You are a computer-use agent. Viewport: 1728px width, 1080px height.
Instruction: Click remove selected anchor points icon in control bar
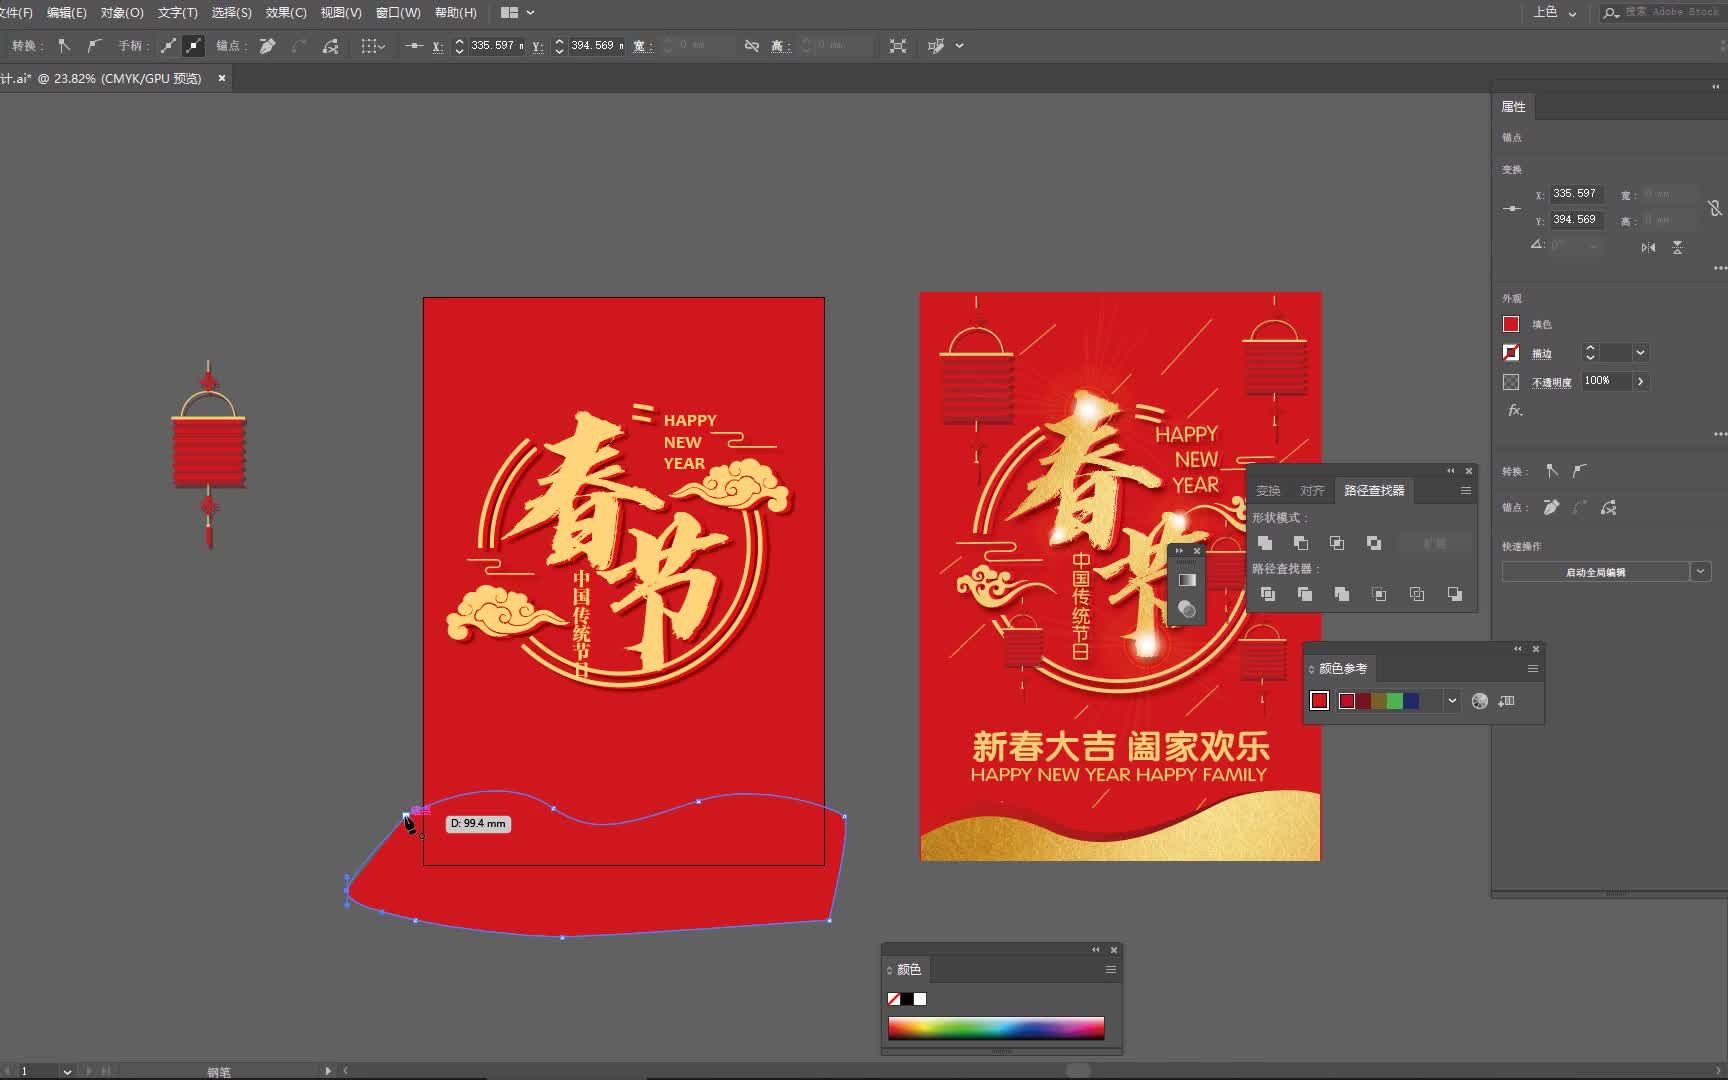click(x=267, y=46)
